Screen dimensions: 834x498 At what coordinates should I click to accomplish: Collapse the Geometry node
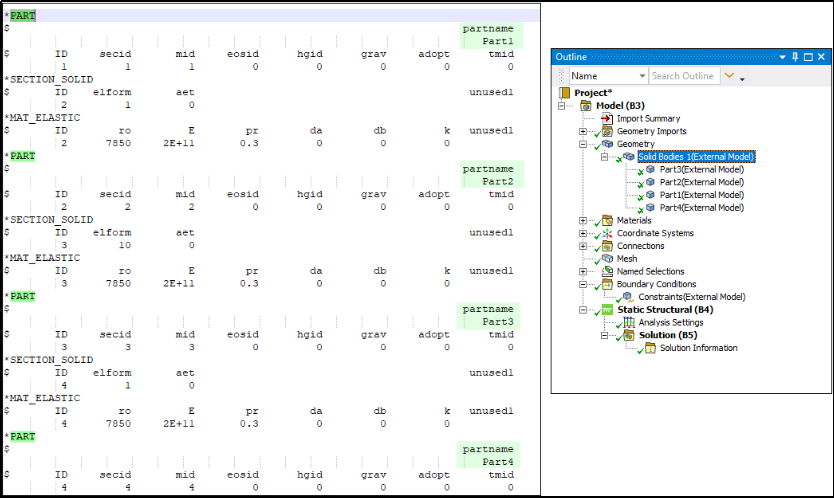(x=583, y=144)
